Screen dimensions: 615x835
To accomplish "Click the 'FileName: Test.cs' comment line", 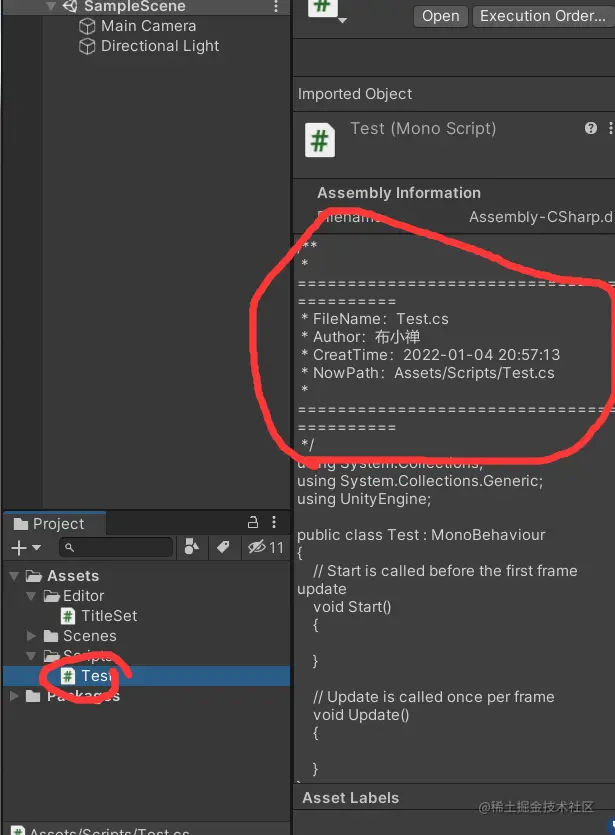I will click(374, 319).
